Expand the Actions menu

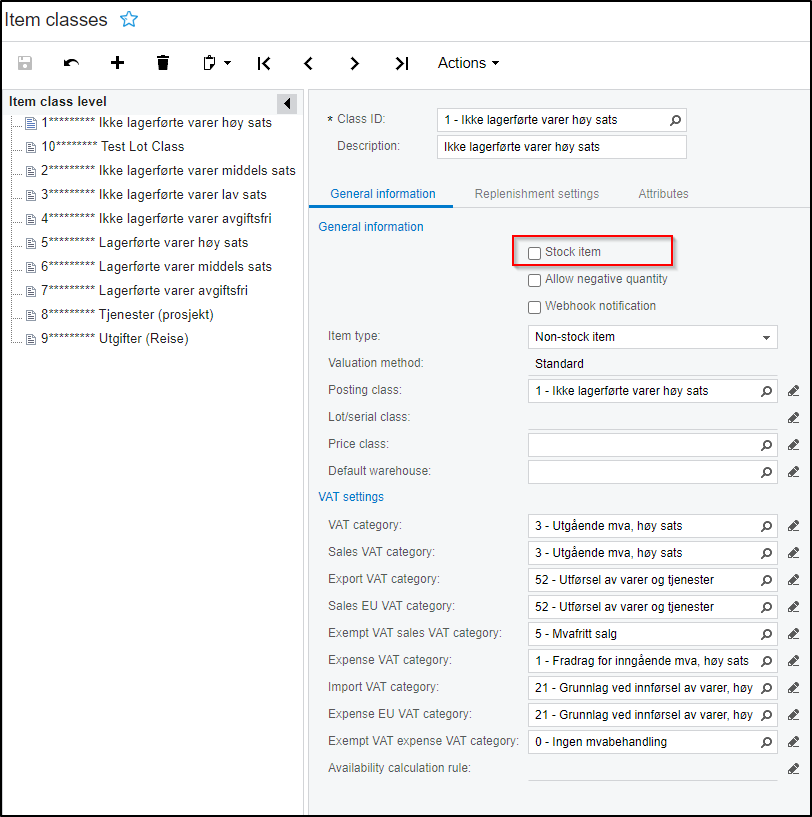(x=468, y=63)
